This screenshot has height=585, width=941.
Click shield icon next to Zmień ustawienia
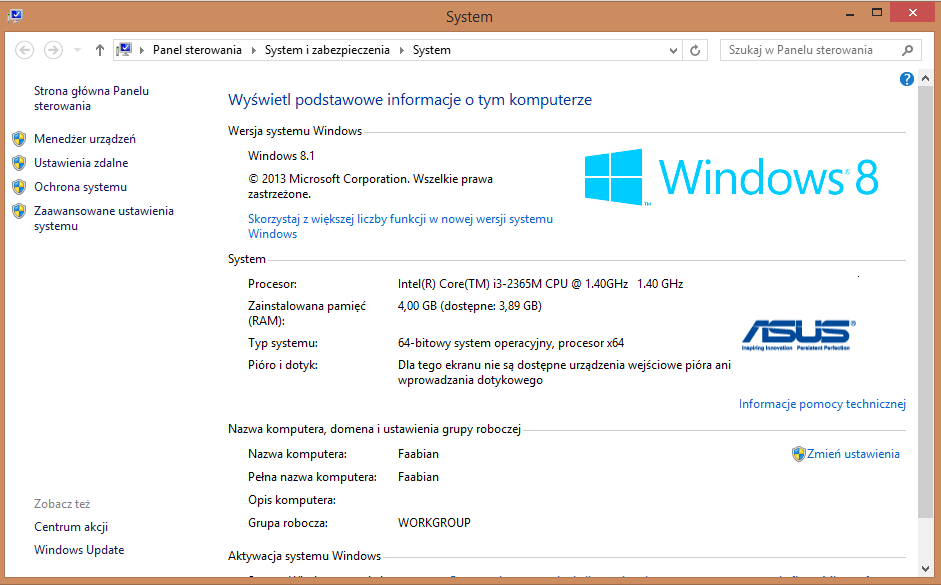tap(798, 454)
